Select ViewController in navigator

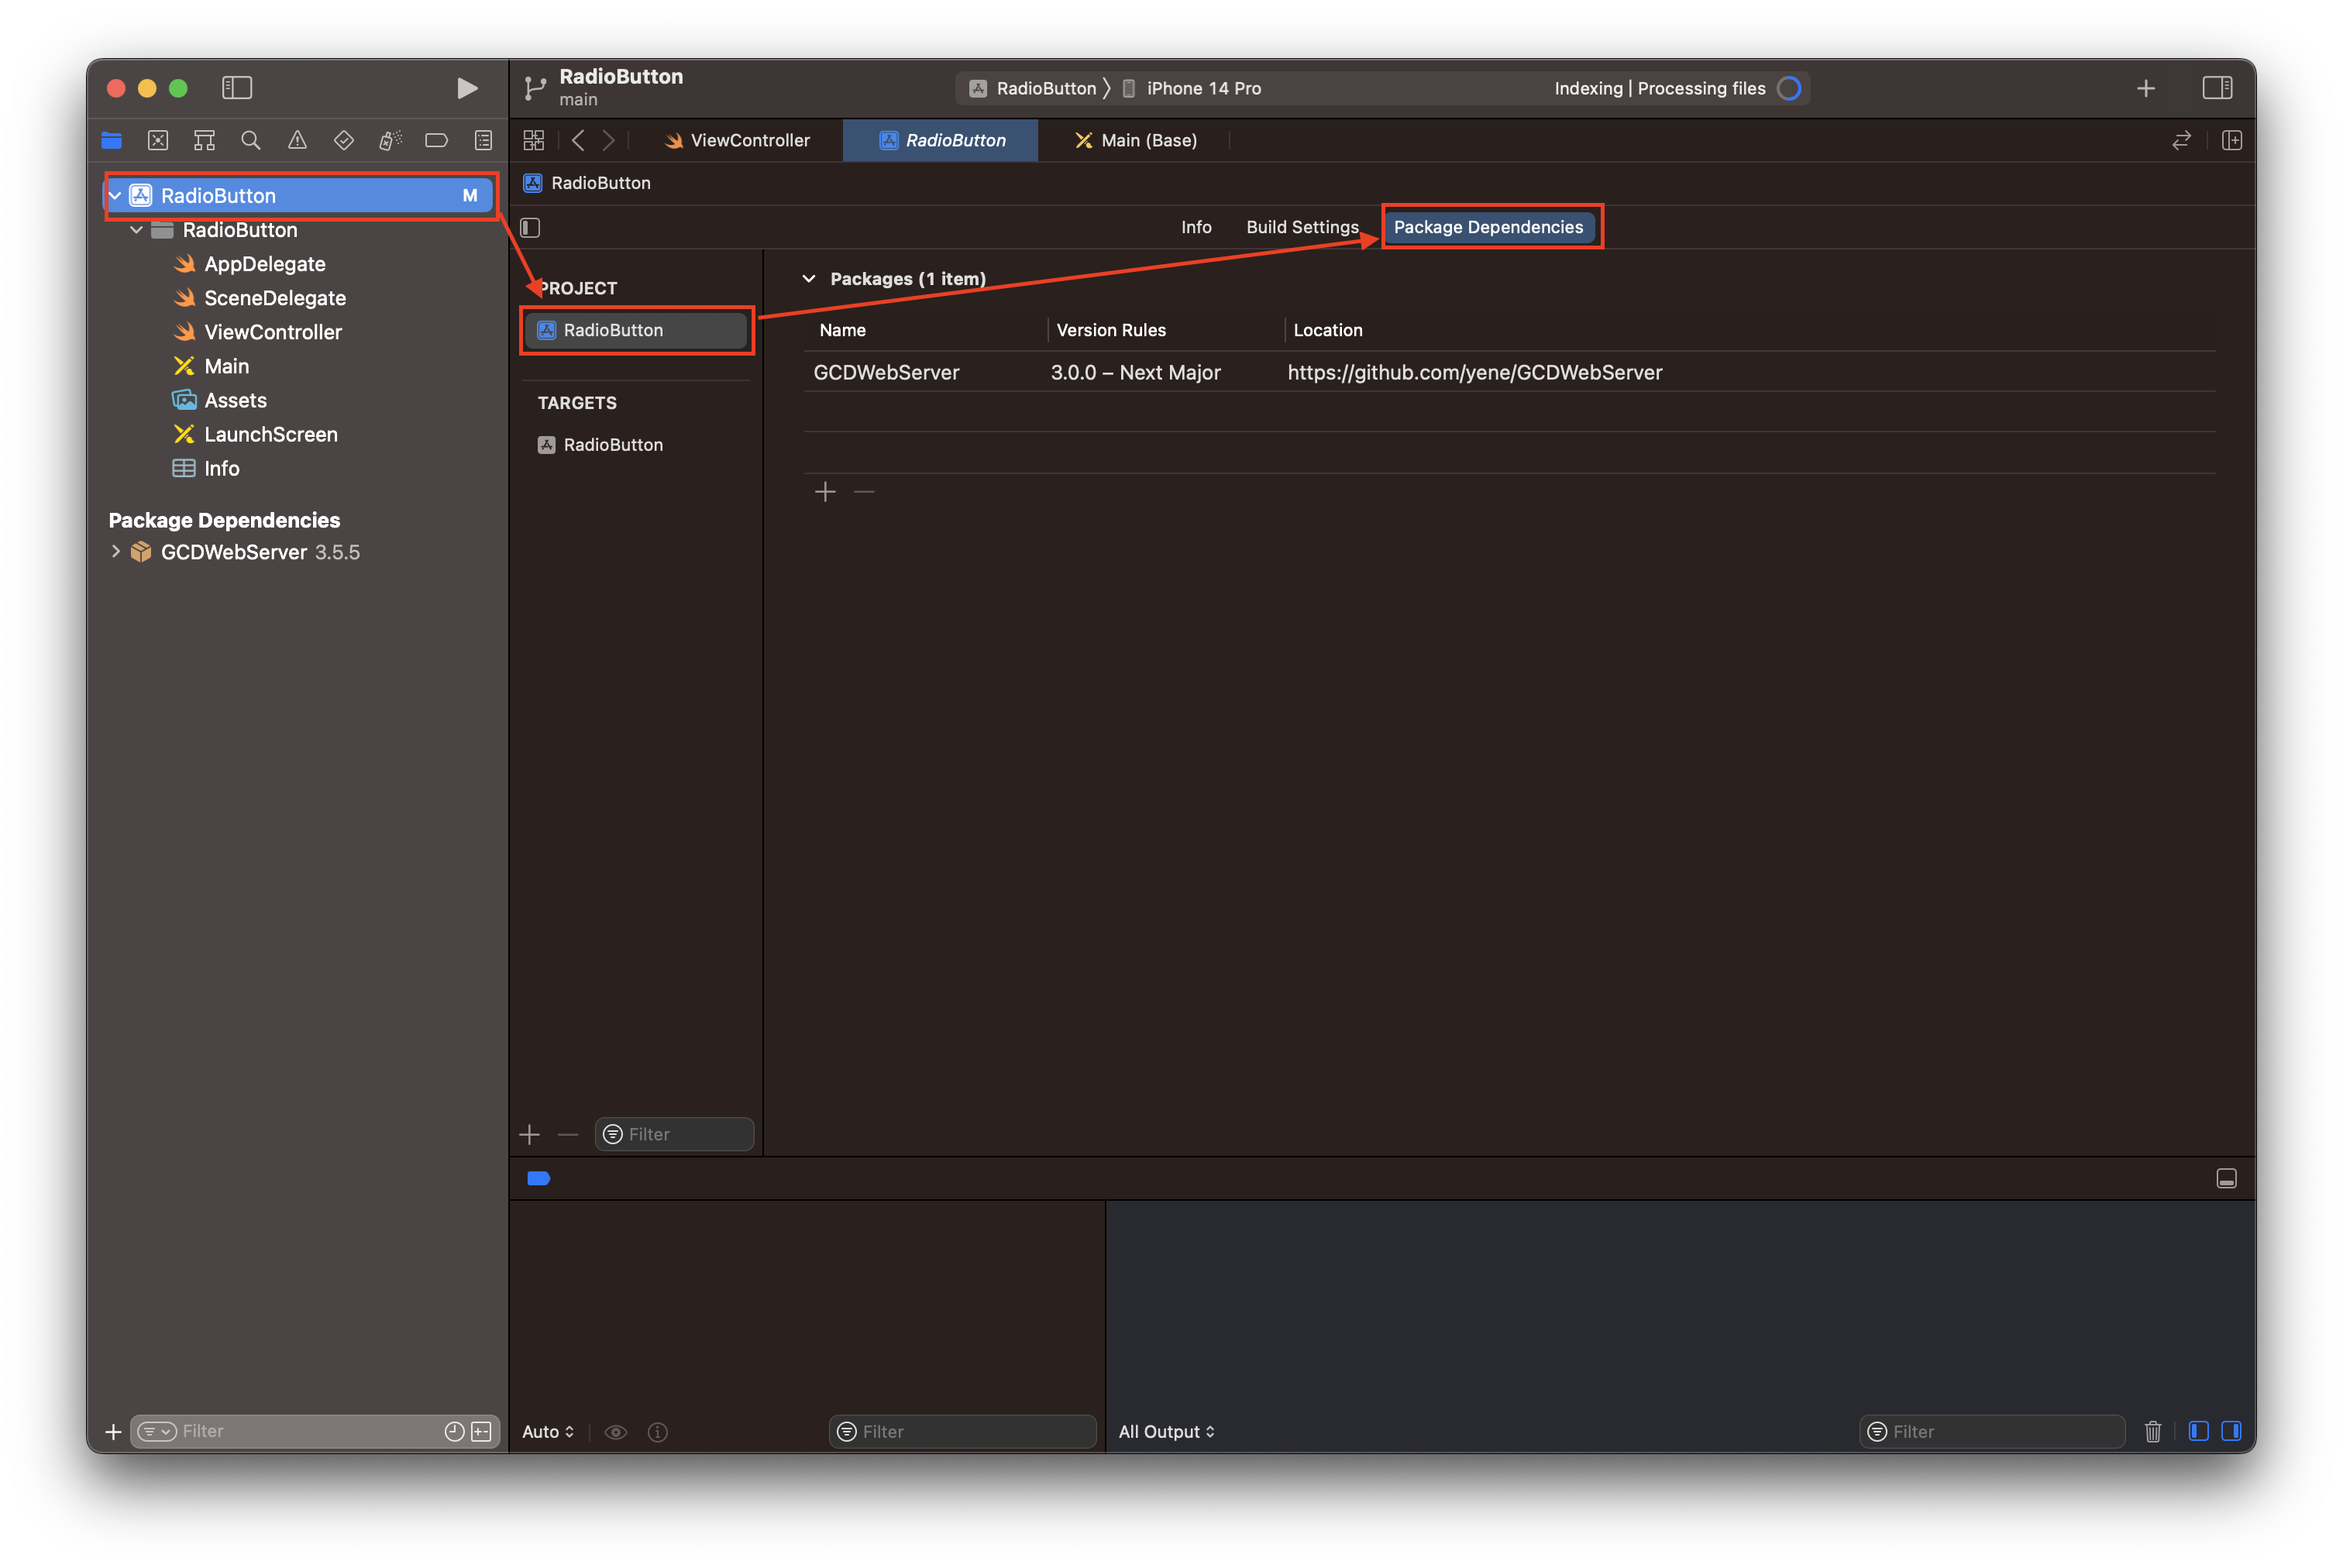point(258,332)
